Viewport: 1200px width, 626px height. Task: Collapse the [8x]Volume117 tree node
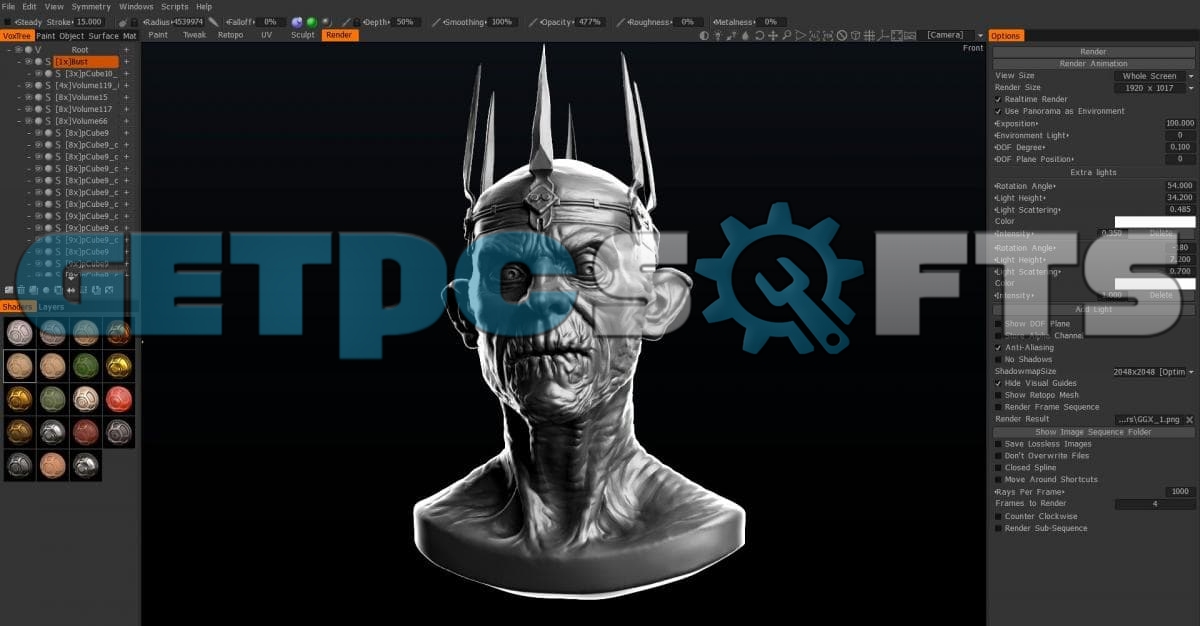click(19, 109)
